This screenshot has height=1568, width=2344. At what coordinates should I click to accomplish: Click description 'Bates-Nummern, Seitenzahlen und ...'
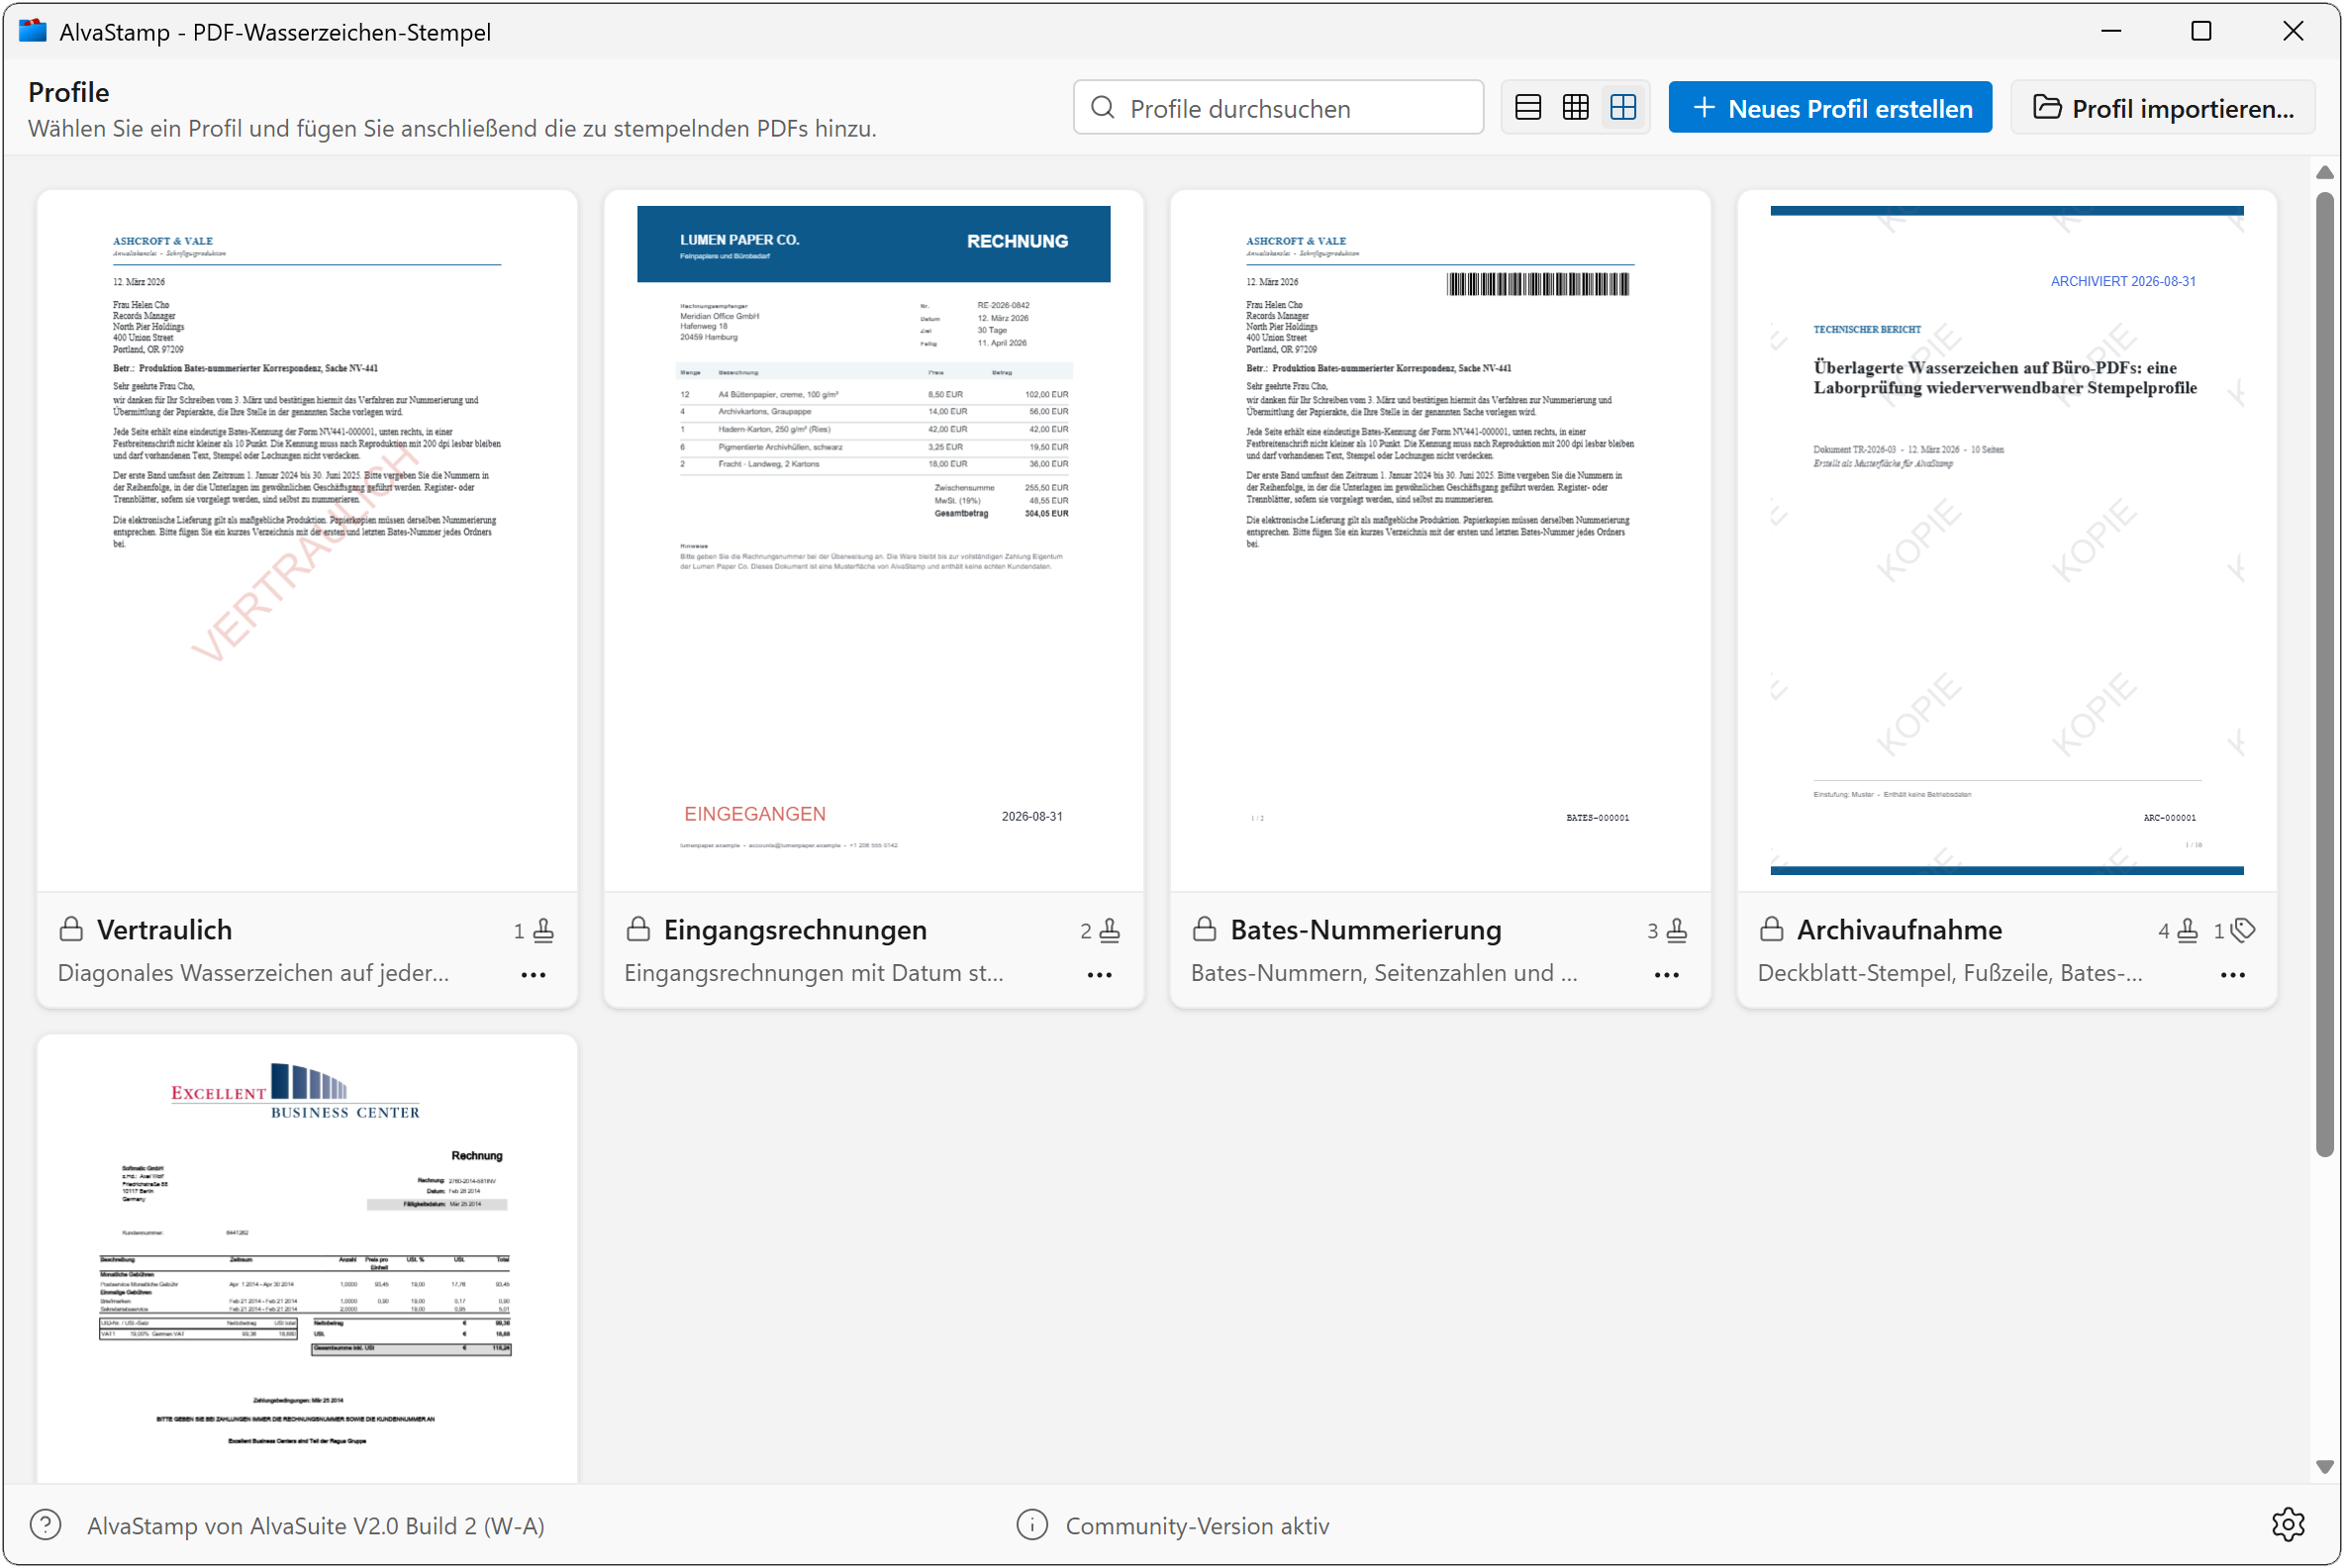coord(1384,973)
